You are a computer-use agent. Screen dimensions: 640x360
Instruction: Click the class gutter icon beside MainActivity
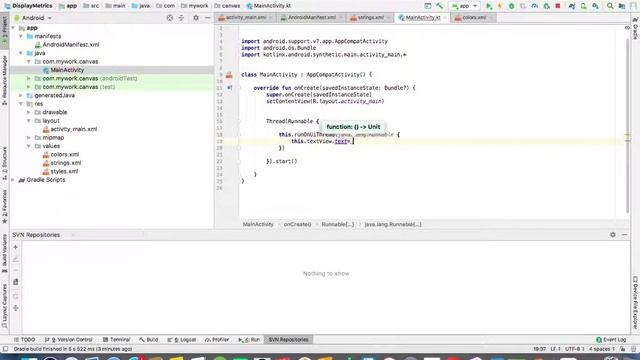coord(229,75)
